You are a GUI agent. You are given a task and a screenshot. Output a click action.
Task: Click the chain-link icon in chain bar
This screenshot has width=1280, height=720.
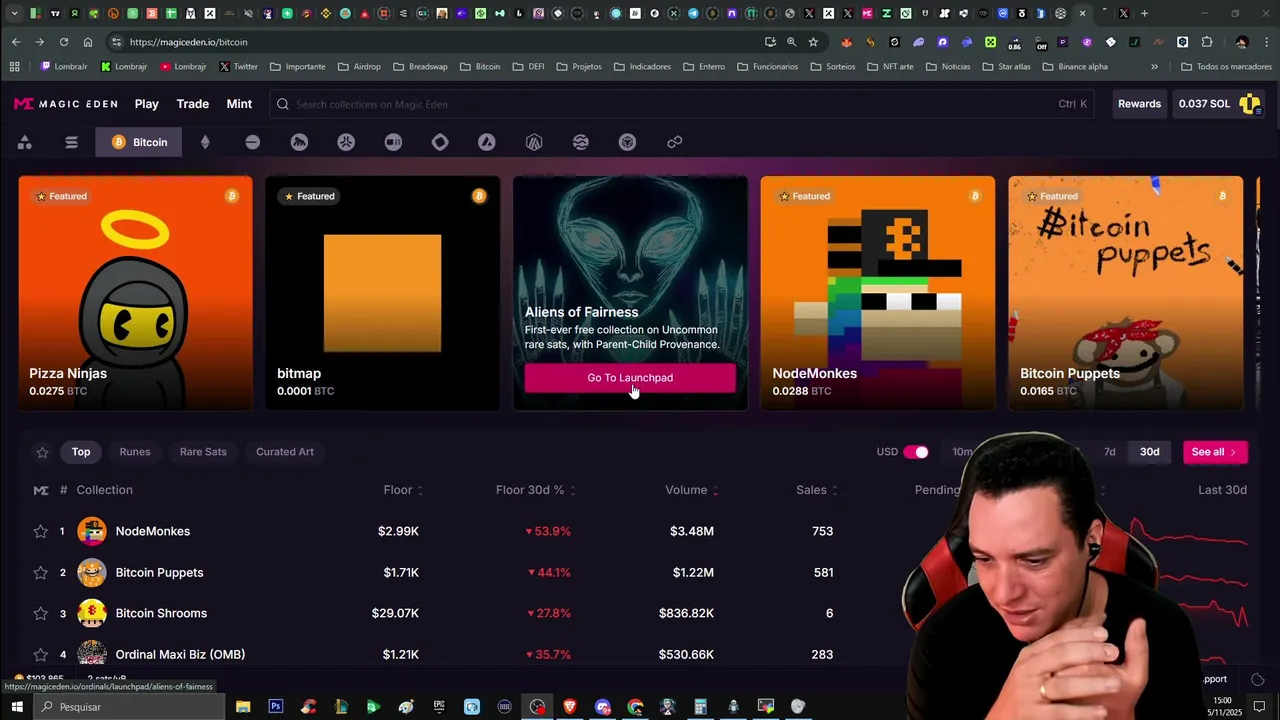(675, 142)
